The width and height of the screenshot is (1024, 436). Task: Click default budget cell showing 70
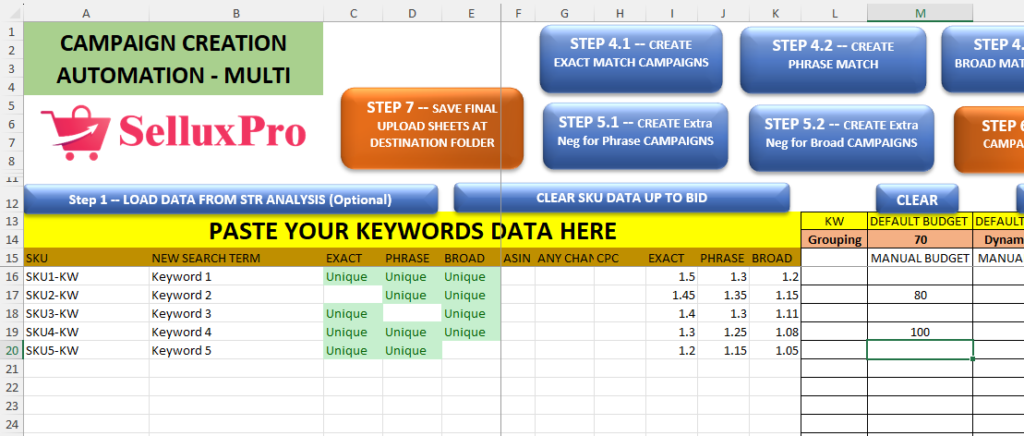pyautogui.click(x=919, y=240)
